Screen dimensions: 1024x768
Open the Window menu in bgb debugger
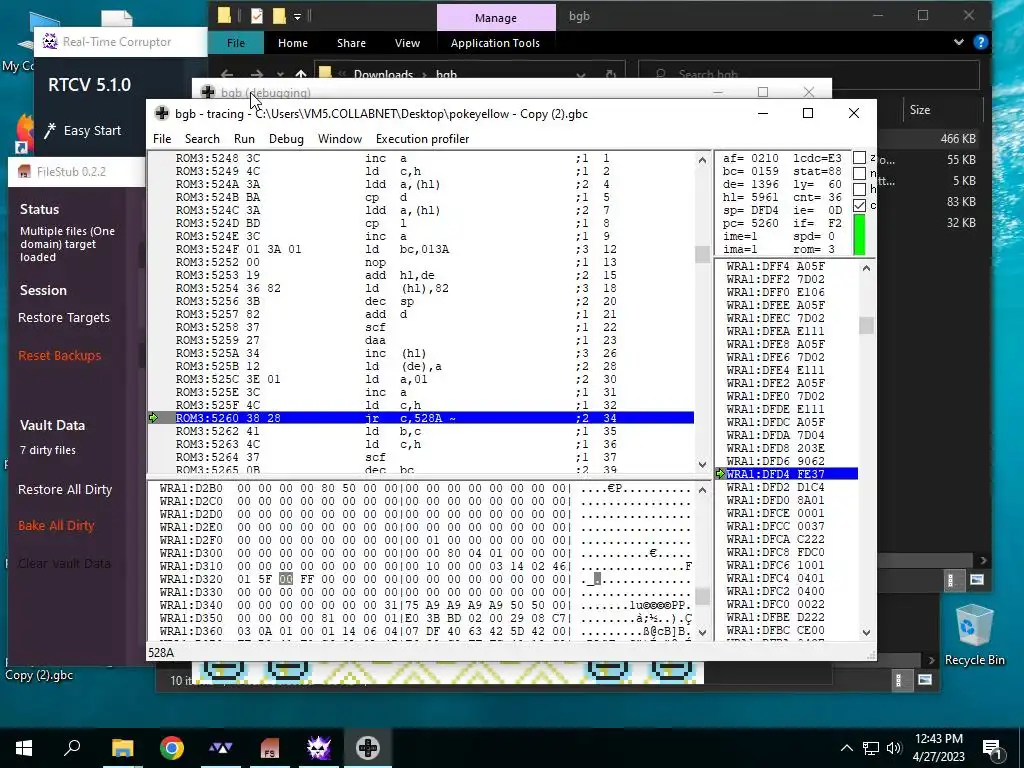coord(340,138)
